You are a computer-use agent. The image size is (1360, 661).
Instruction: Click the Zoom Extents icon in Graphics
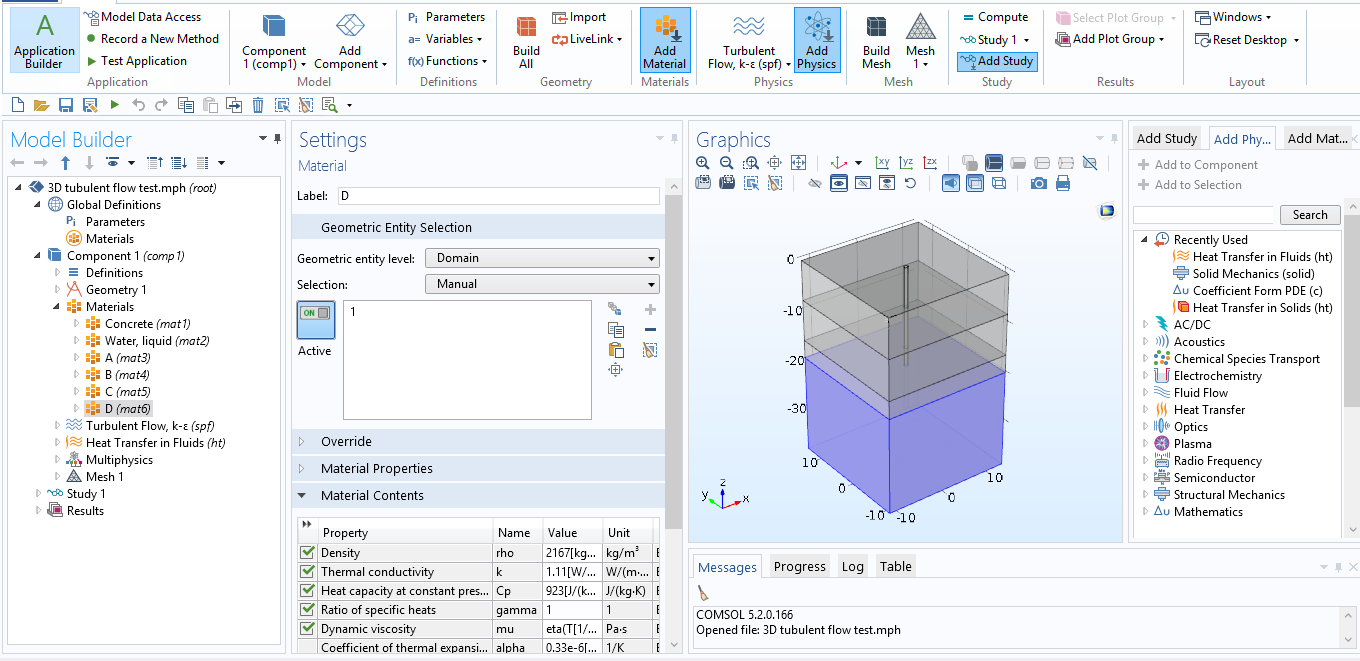(798, 162)
